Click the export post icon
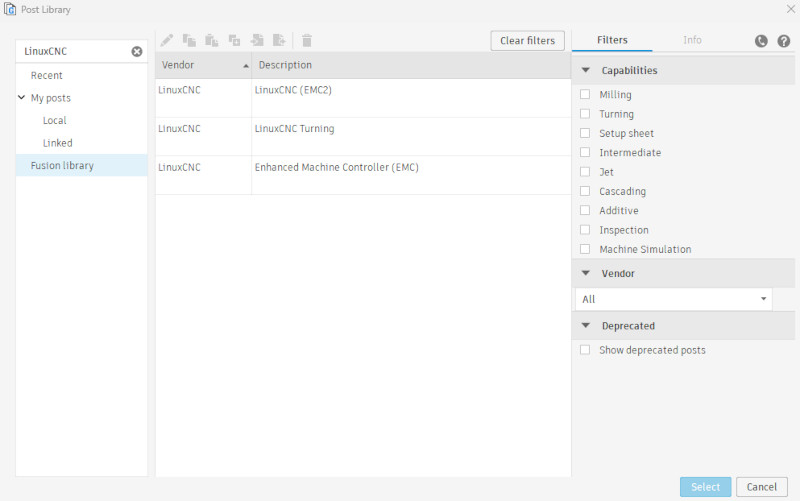 click(279, 40)
